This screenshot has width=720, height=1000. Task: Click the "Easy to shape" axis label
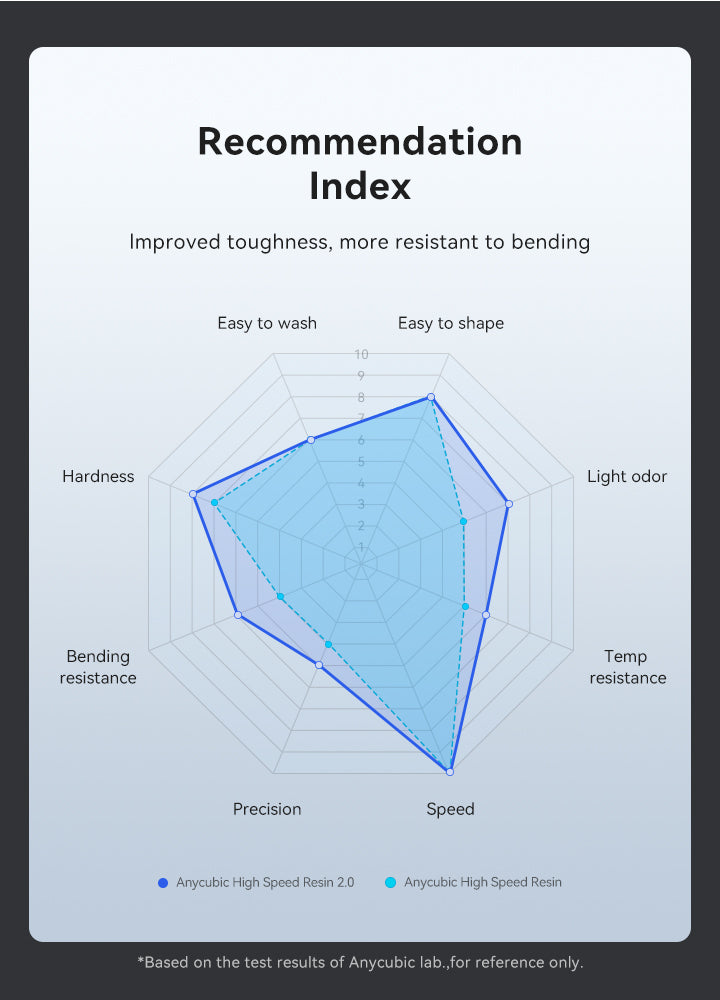(x=451, y=323)
